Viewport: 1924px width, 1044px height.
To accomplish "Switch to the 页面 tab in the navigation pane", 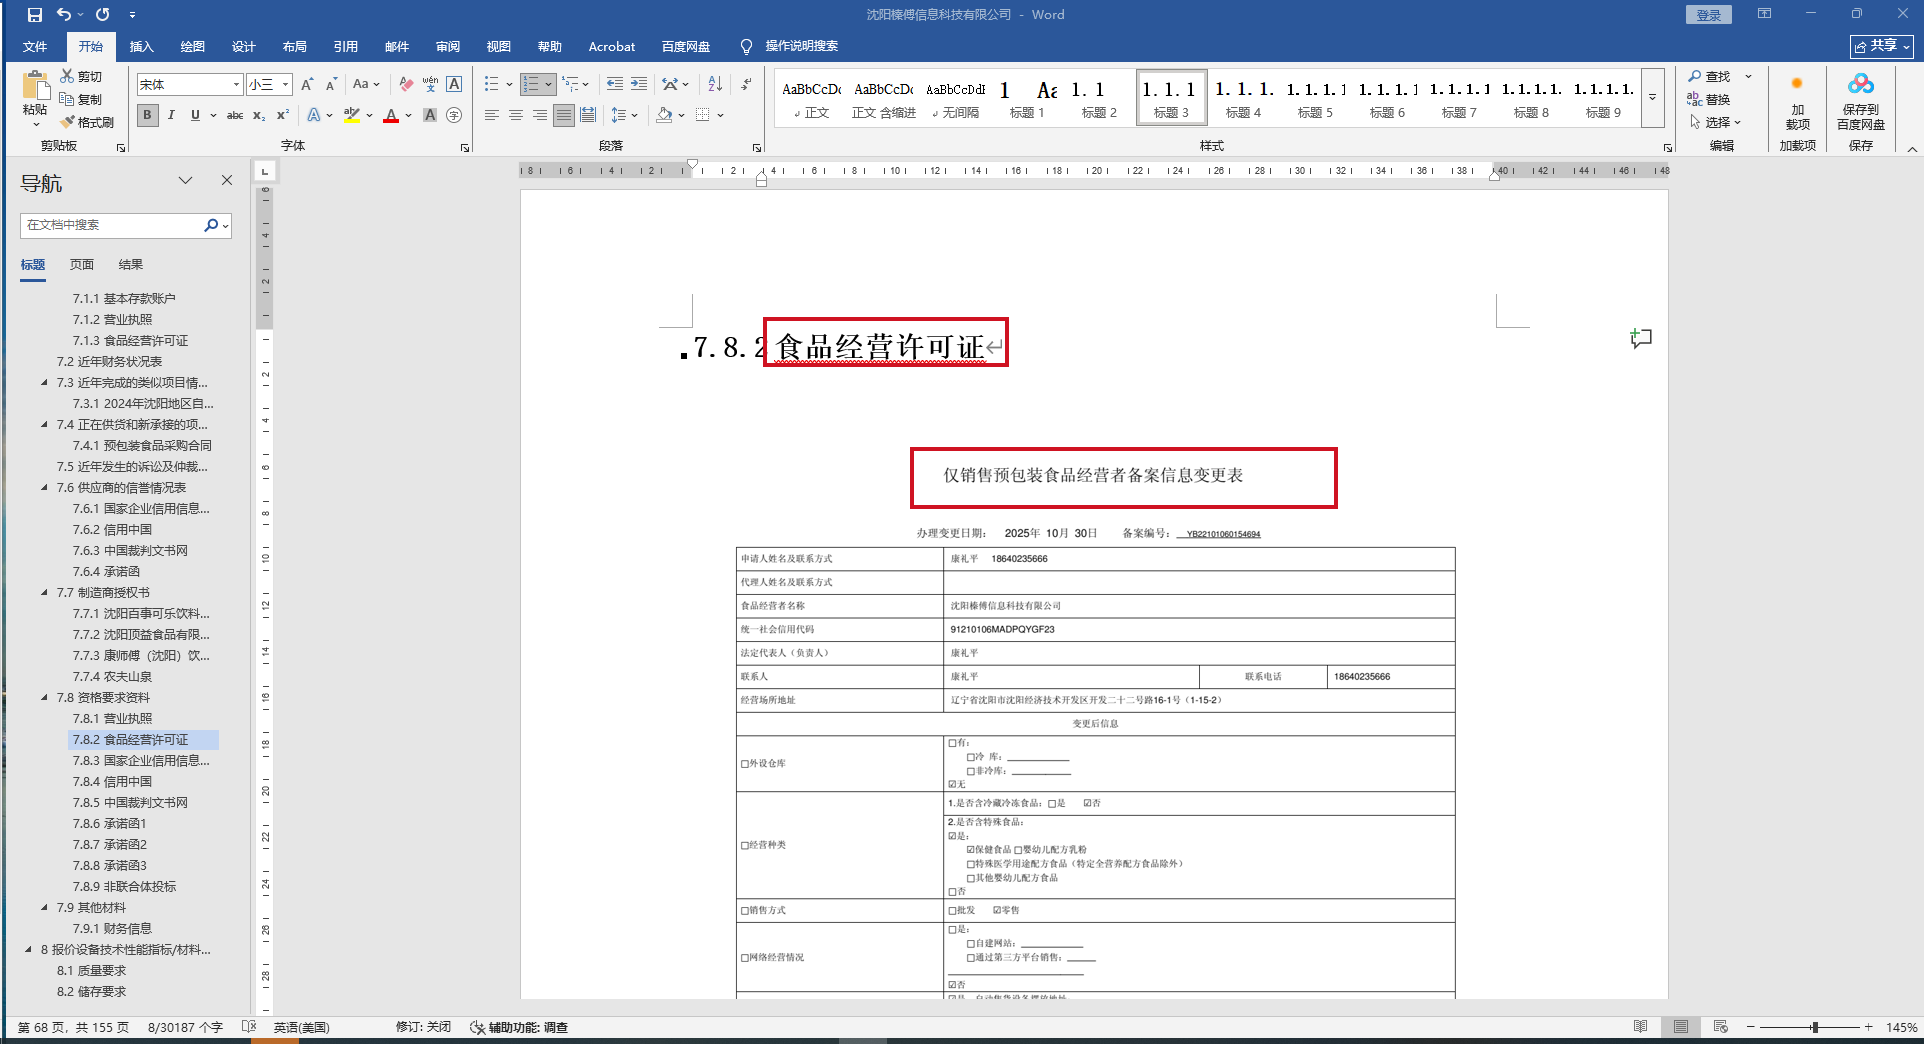I will pos(81,265).
